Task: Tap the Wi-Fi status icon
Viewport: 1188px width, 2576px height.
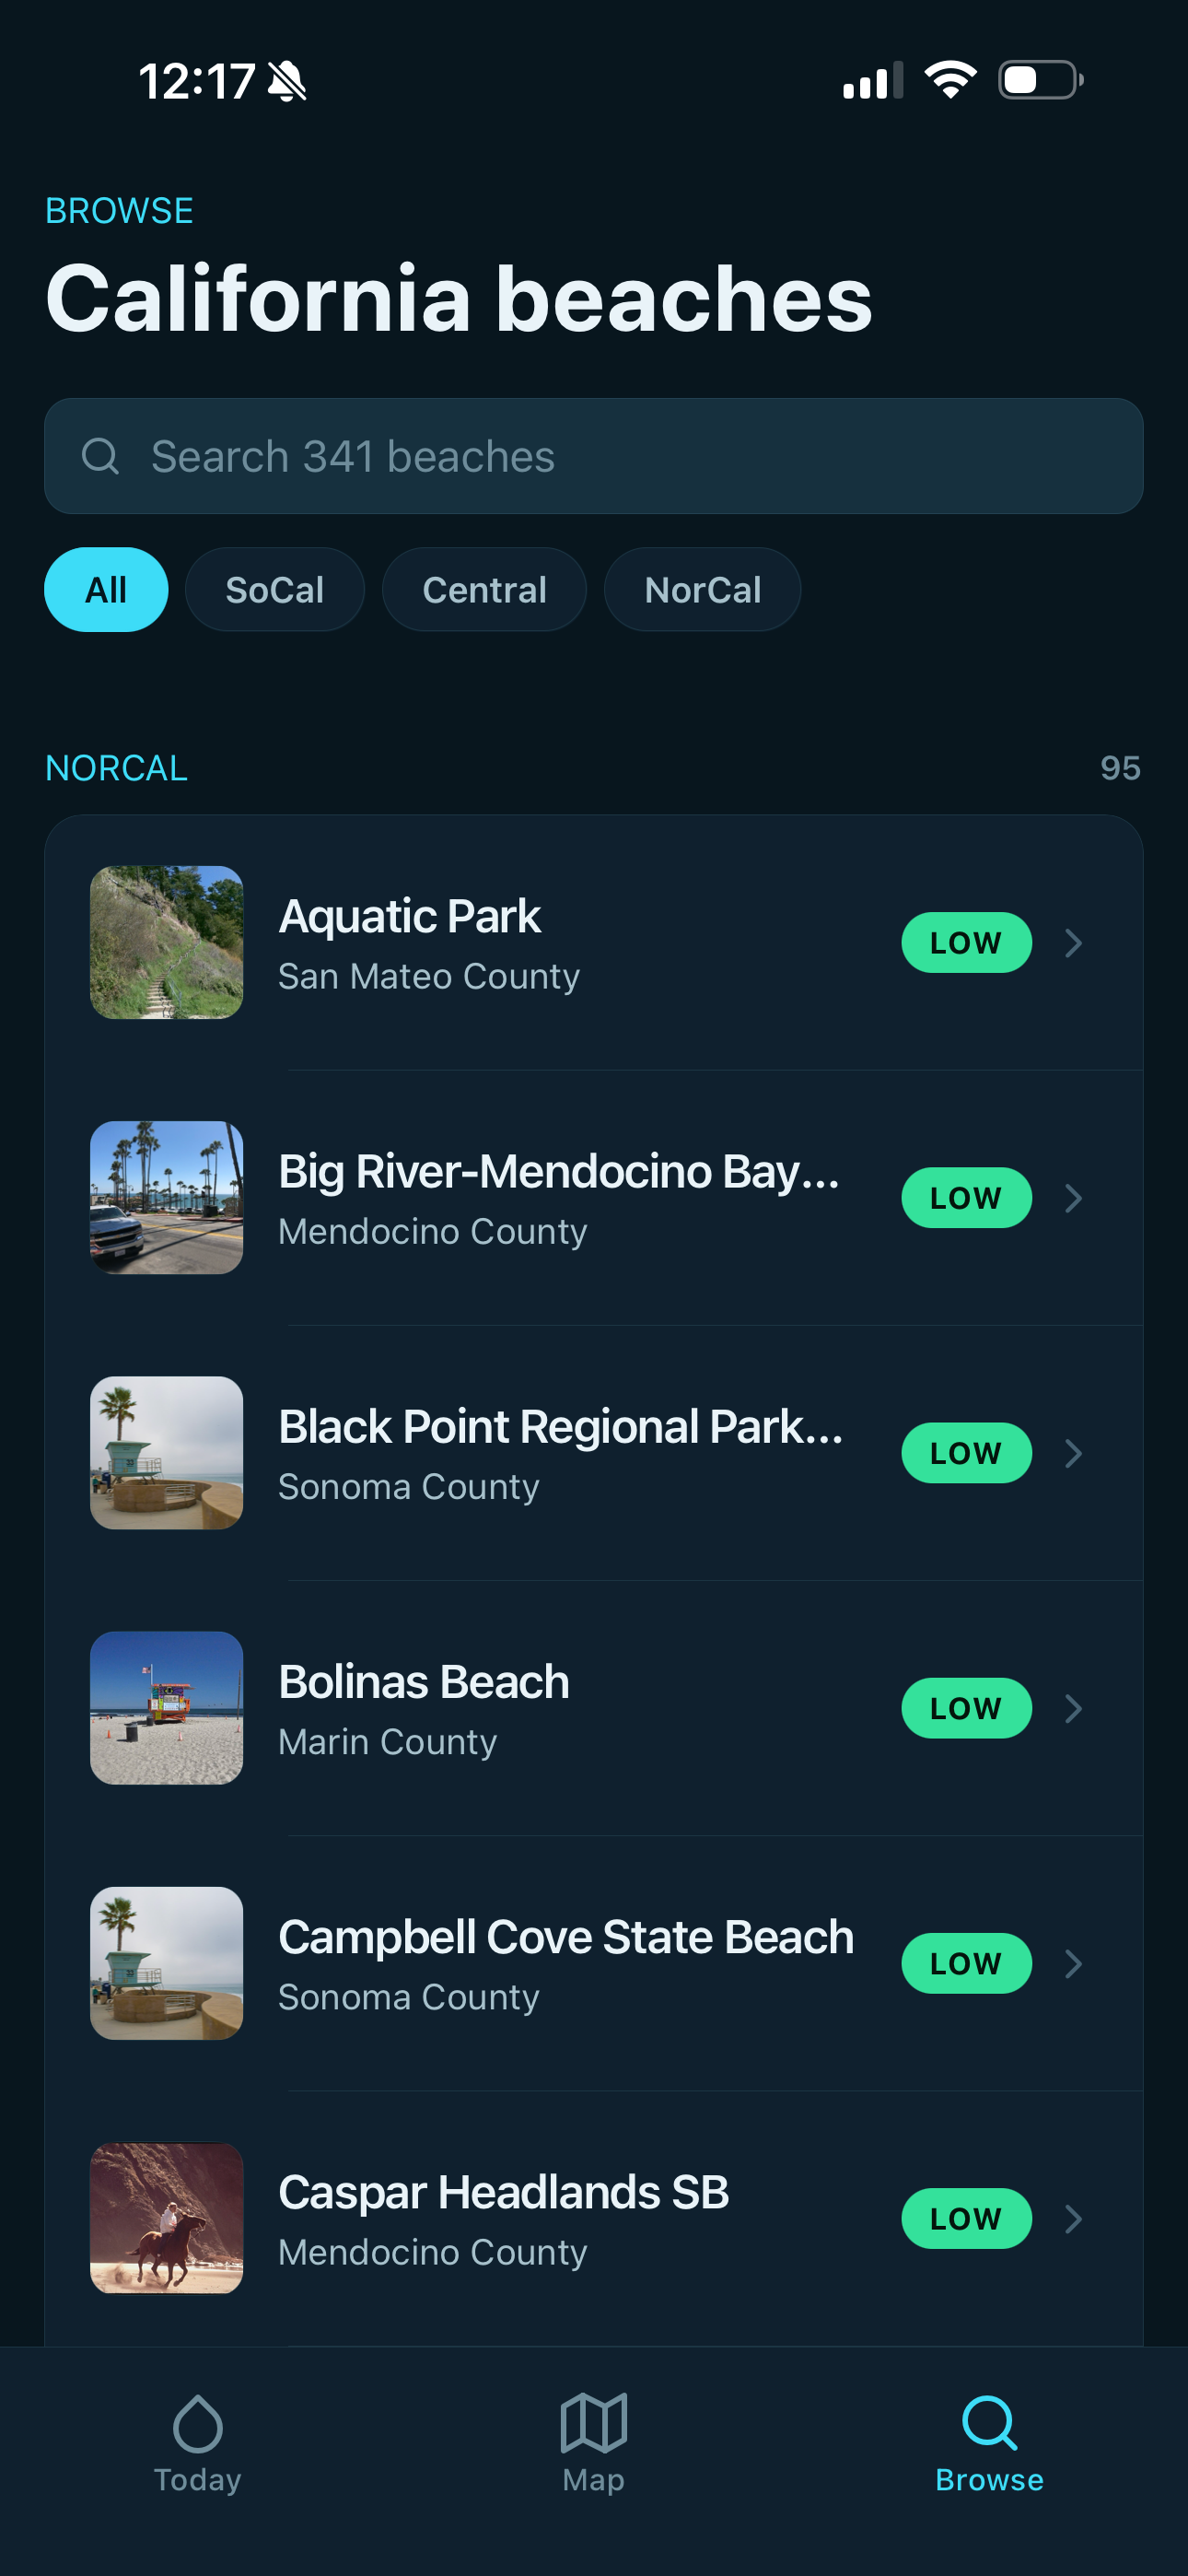Action: (950, 80)
